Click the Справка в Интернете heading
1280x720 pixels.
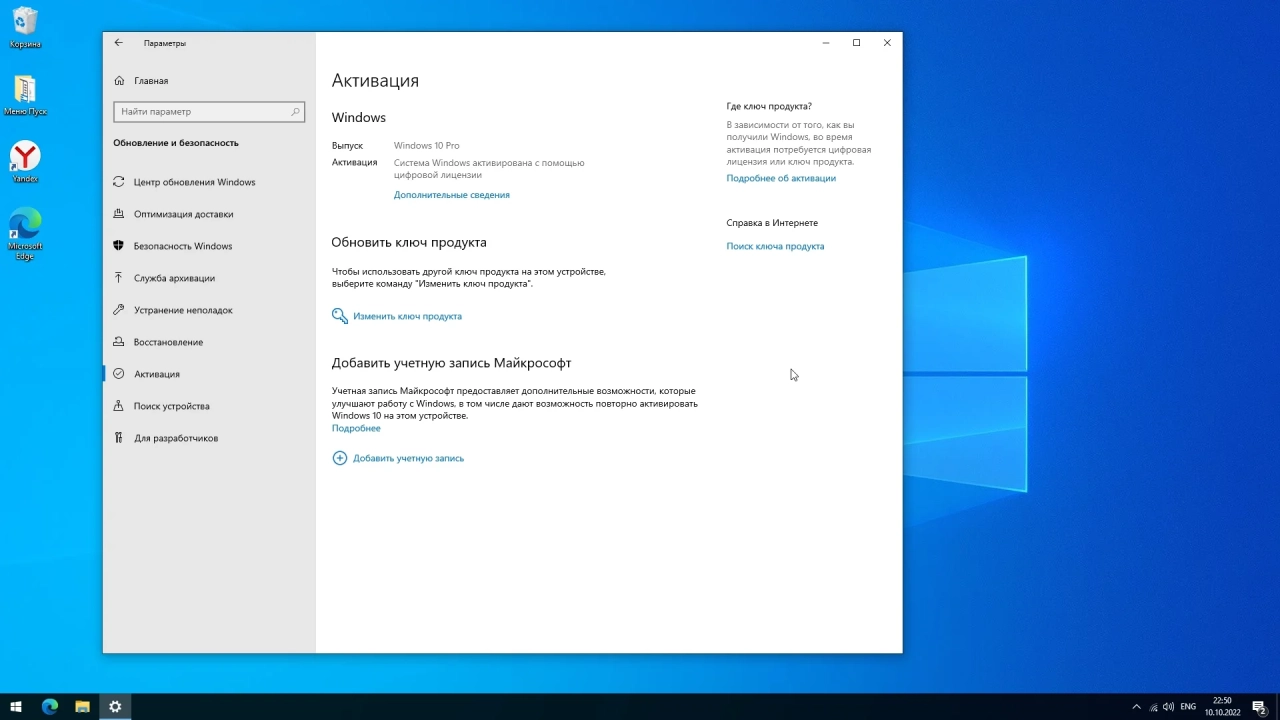[772, 223]
